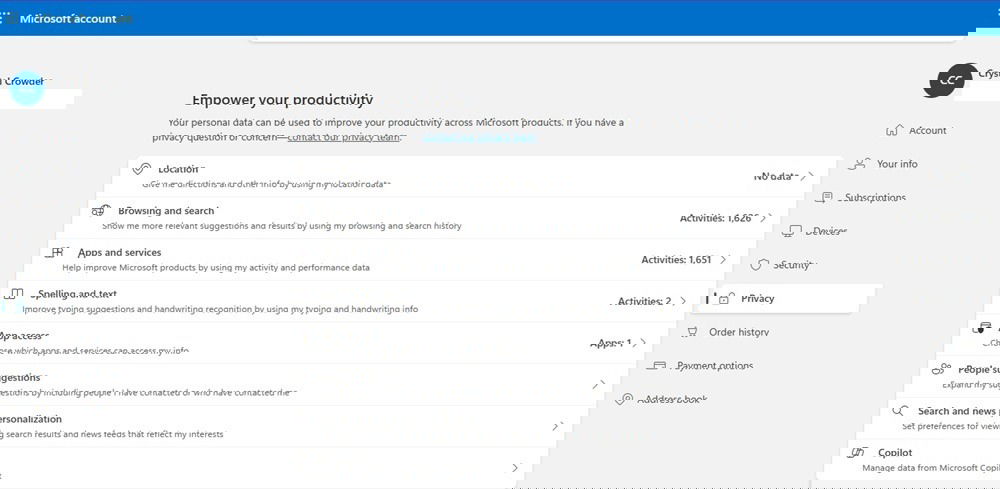This screenshot has width=1000, height=489.
Task: Open Subscriptions in side navigation
Action: [x=875, y=198]
